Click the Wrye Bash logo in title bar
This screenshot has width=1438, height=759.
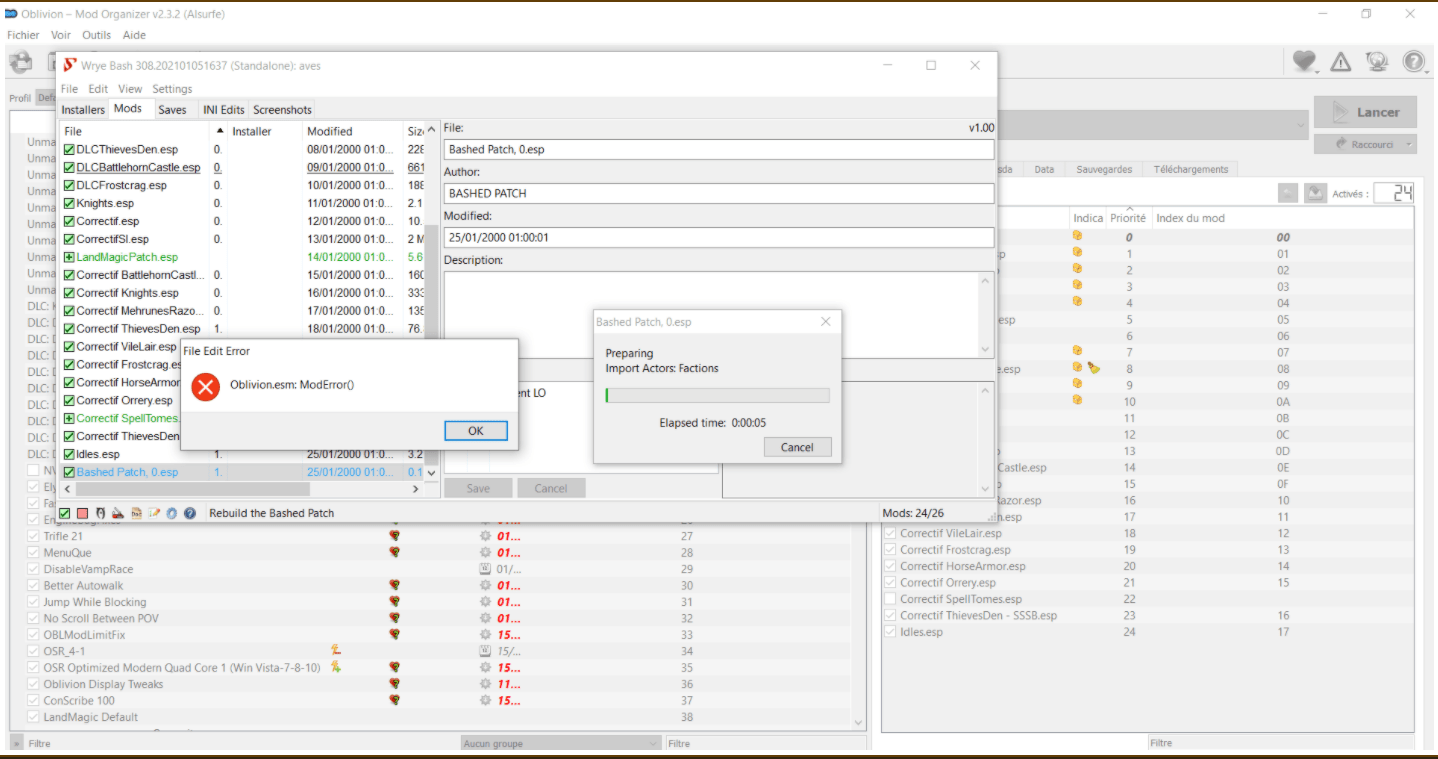[x=69, y=65]
